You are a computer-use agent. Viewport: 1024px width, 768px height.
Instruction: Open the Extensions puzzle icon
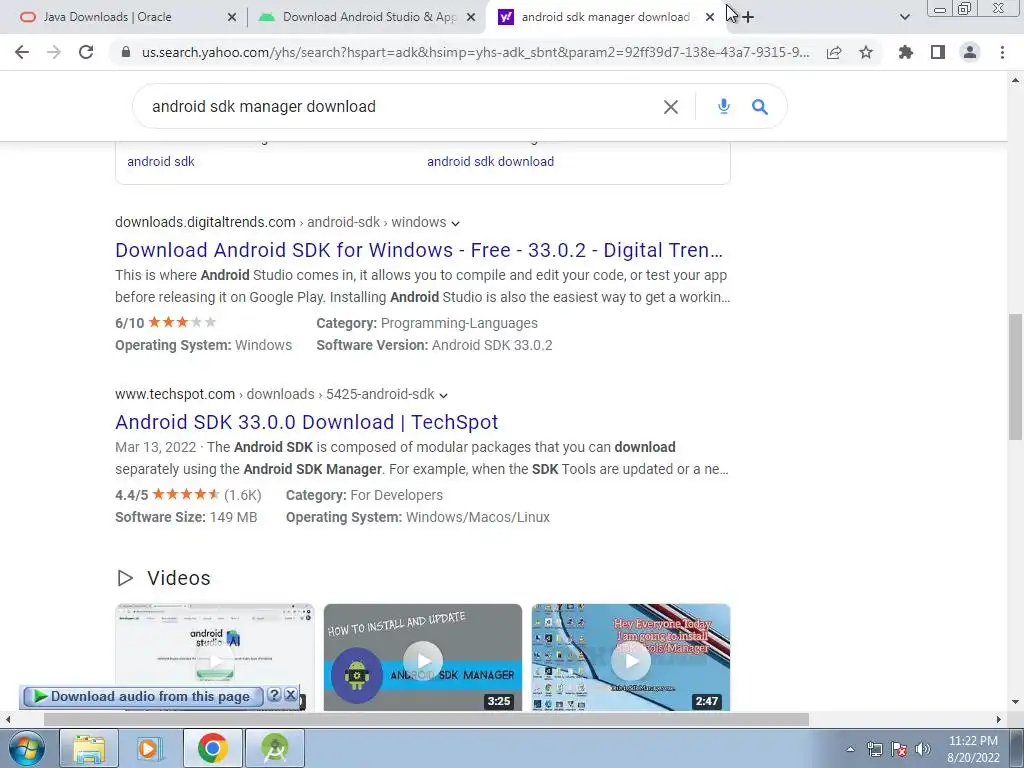pyautogui.click(x=906, y=52)
